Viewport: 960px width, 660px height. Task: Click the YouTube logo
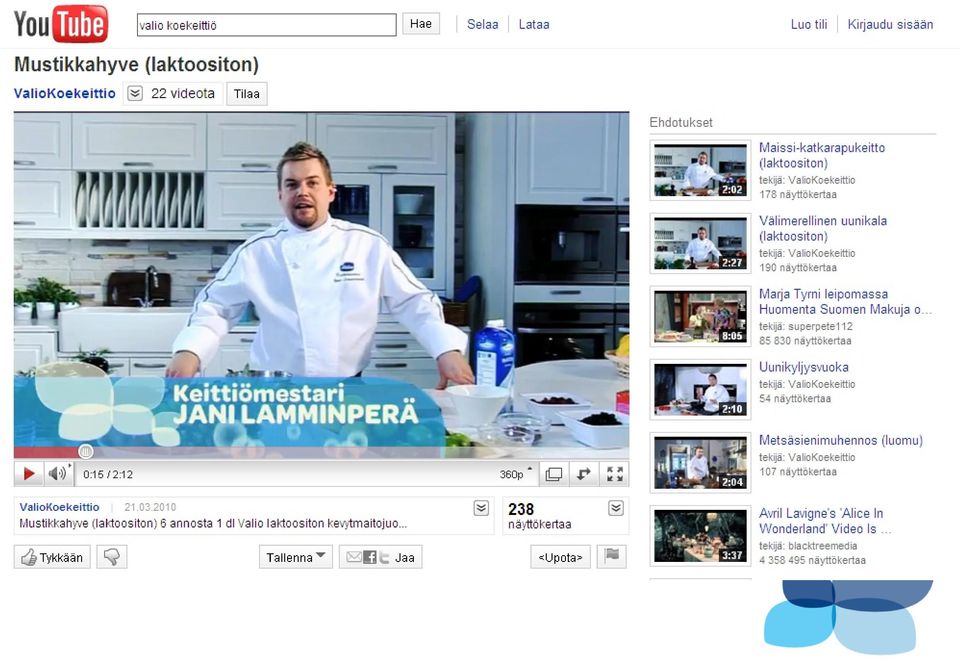(61, 24)
